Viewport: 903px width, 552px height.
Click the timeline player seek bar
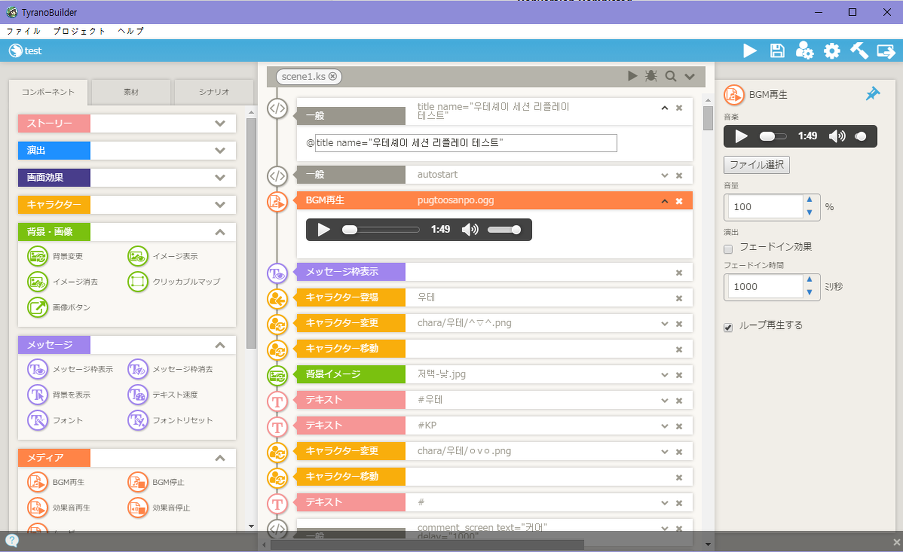pos(381,230)
